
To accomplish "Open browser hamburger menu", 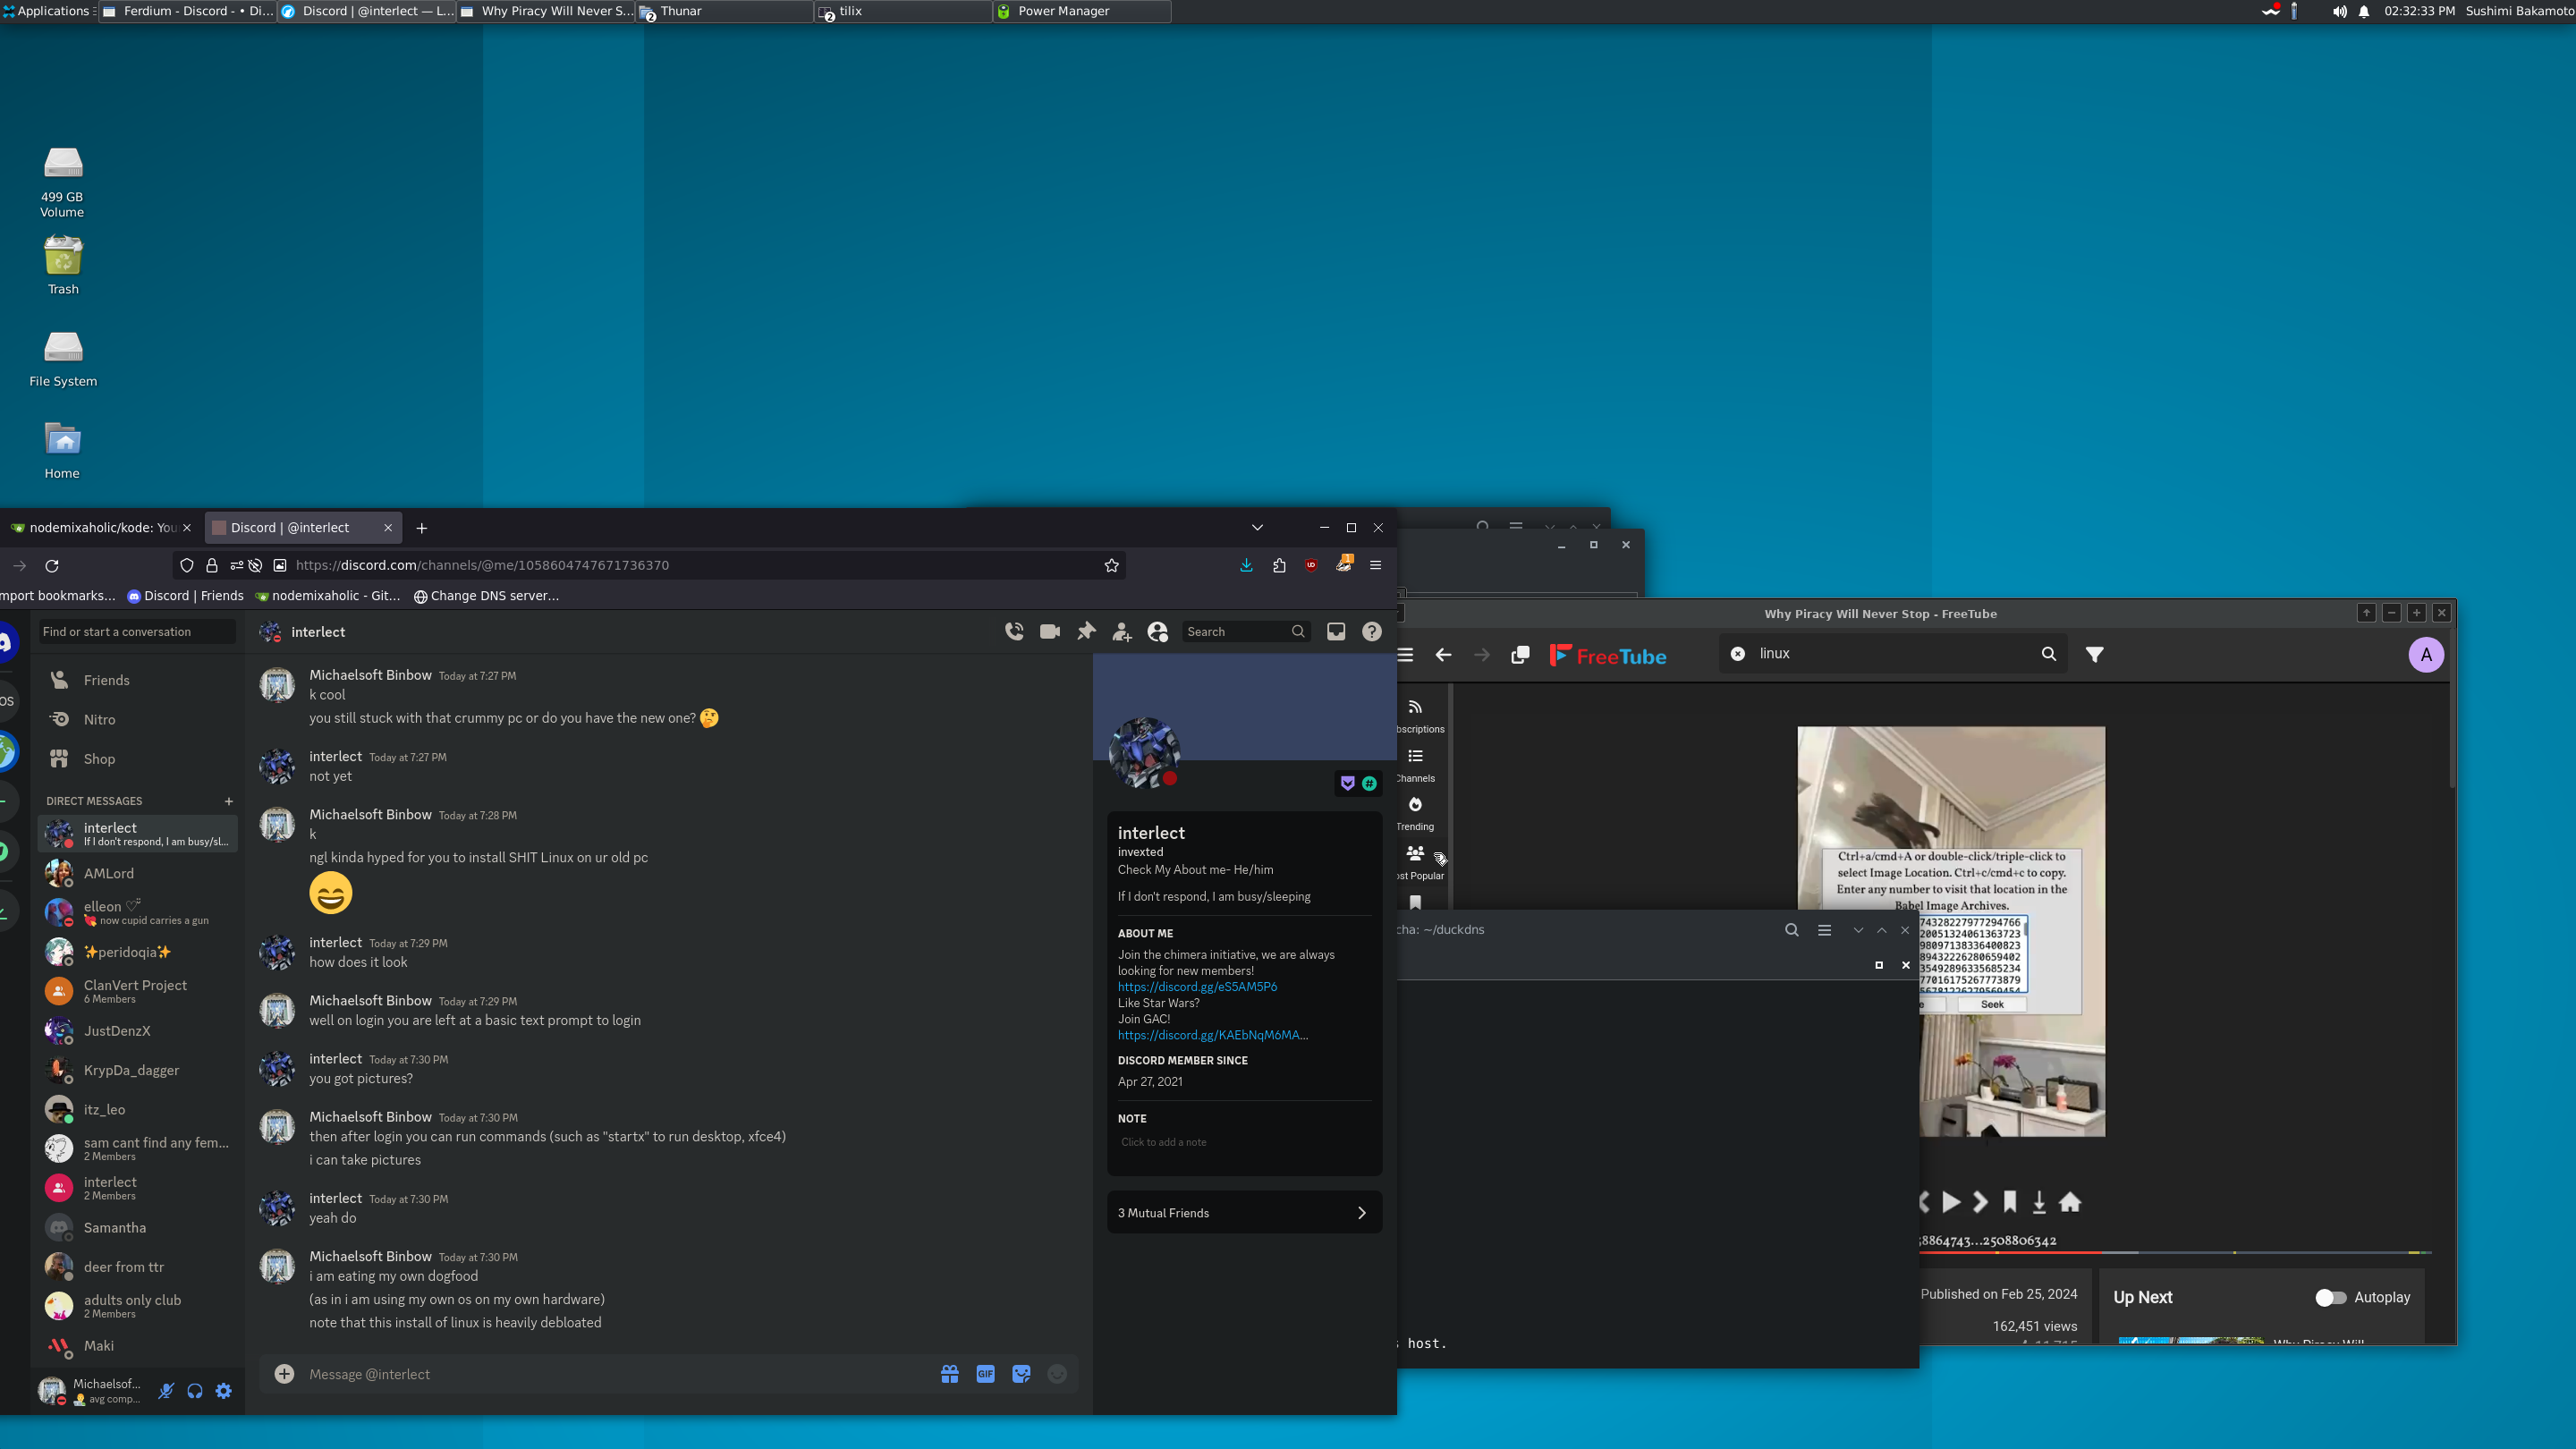I will pos(1376,565).
